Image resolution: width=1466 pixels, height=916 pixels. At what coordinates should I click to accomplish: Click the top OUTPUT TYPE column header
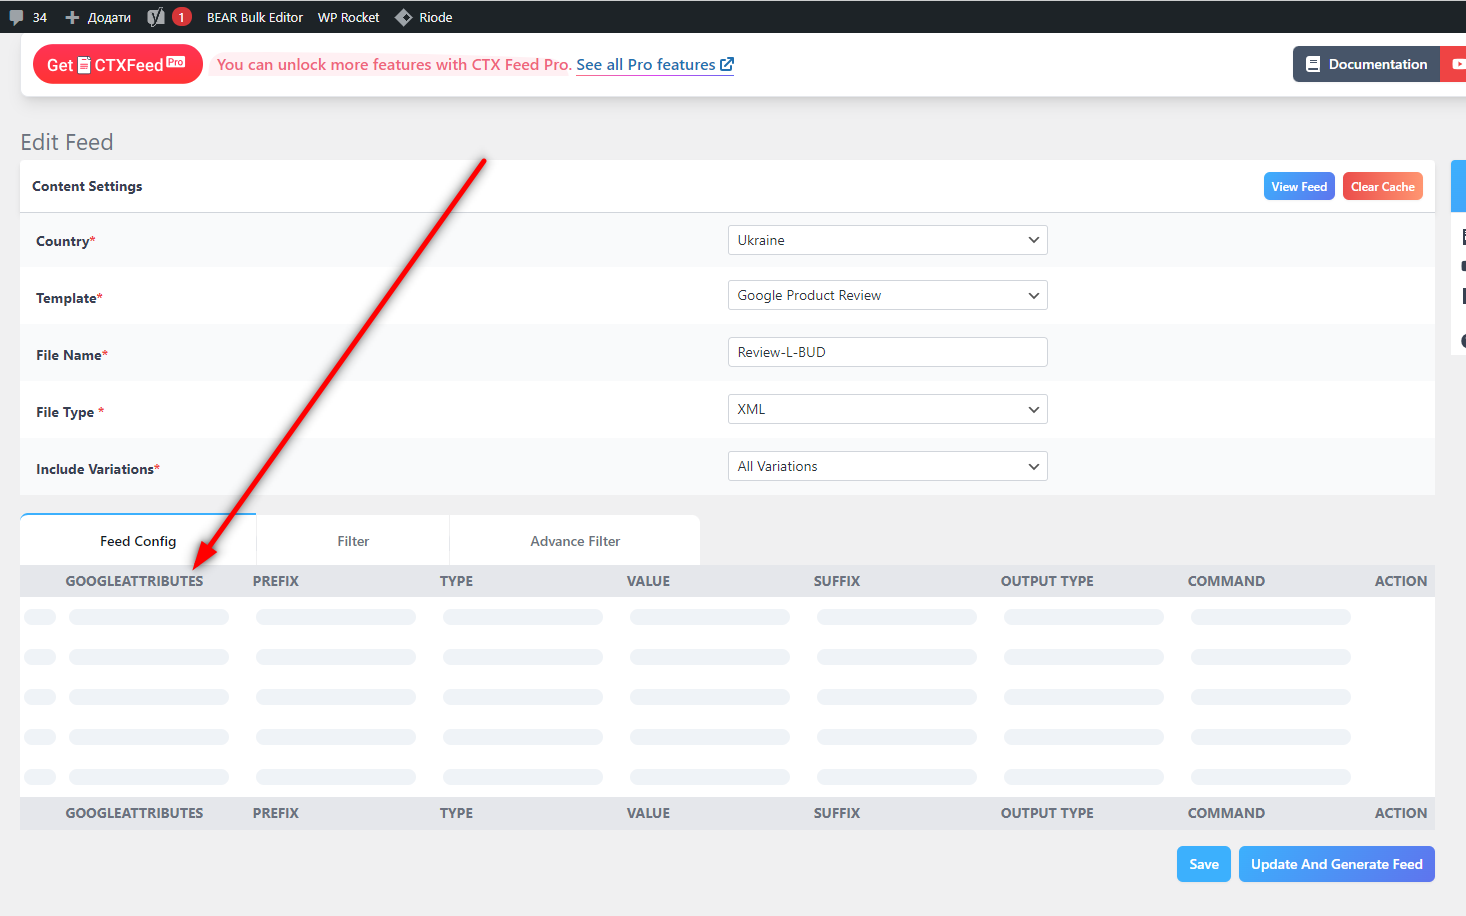pyautogui.click(x=1047, y=581)
